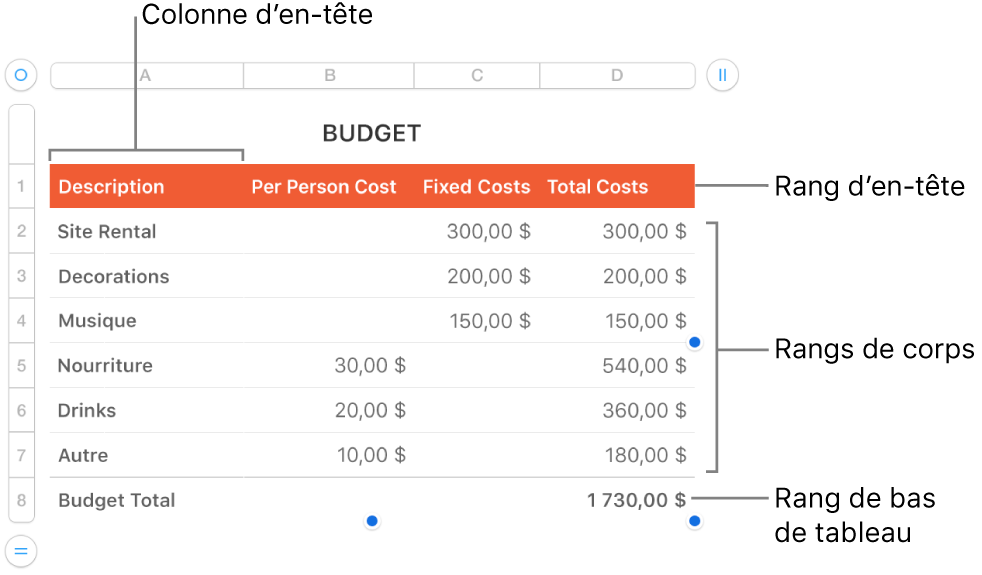Click the Per Person Cost header cell

[x=323, y=187]
